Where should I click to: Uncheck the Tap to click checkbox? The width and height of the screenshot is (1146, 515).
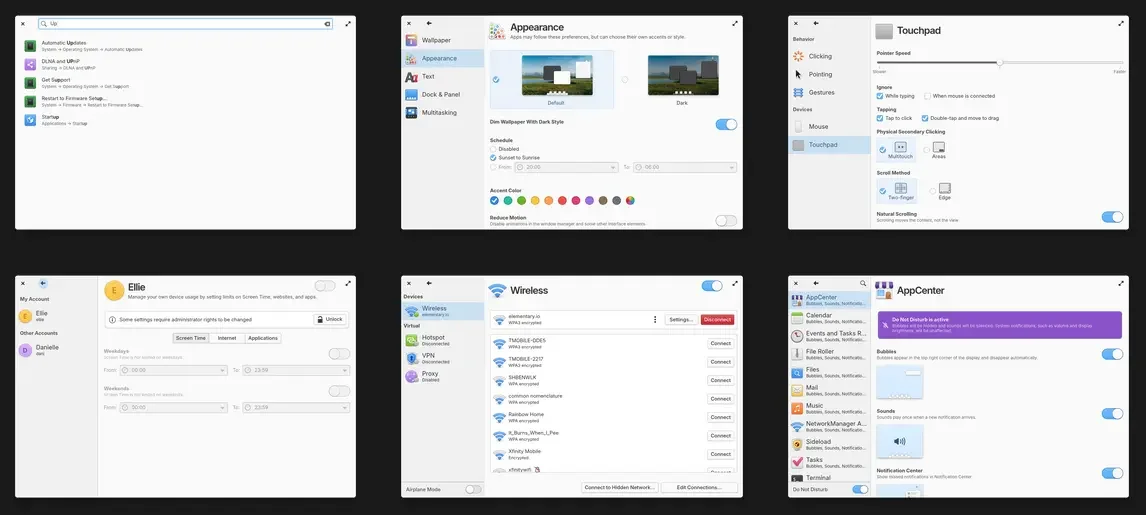(x=880, y=118)
